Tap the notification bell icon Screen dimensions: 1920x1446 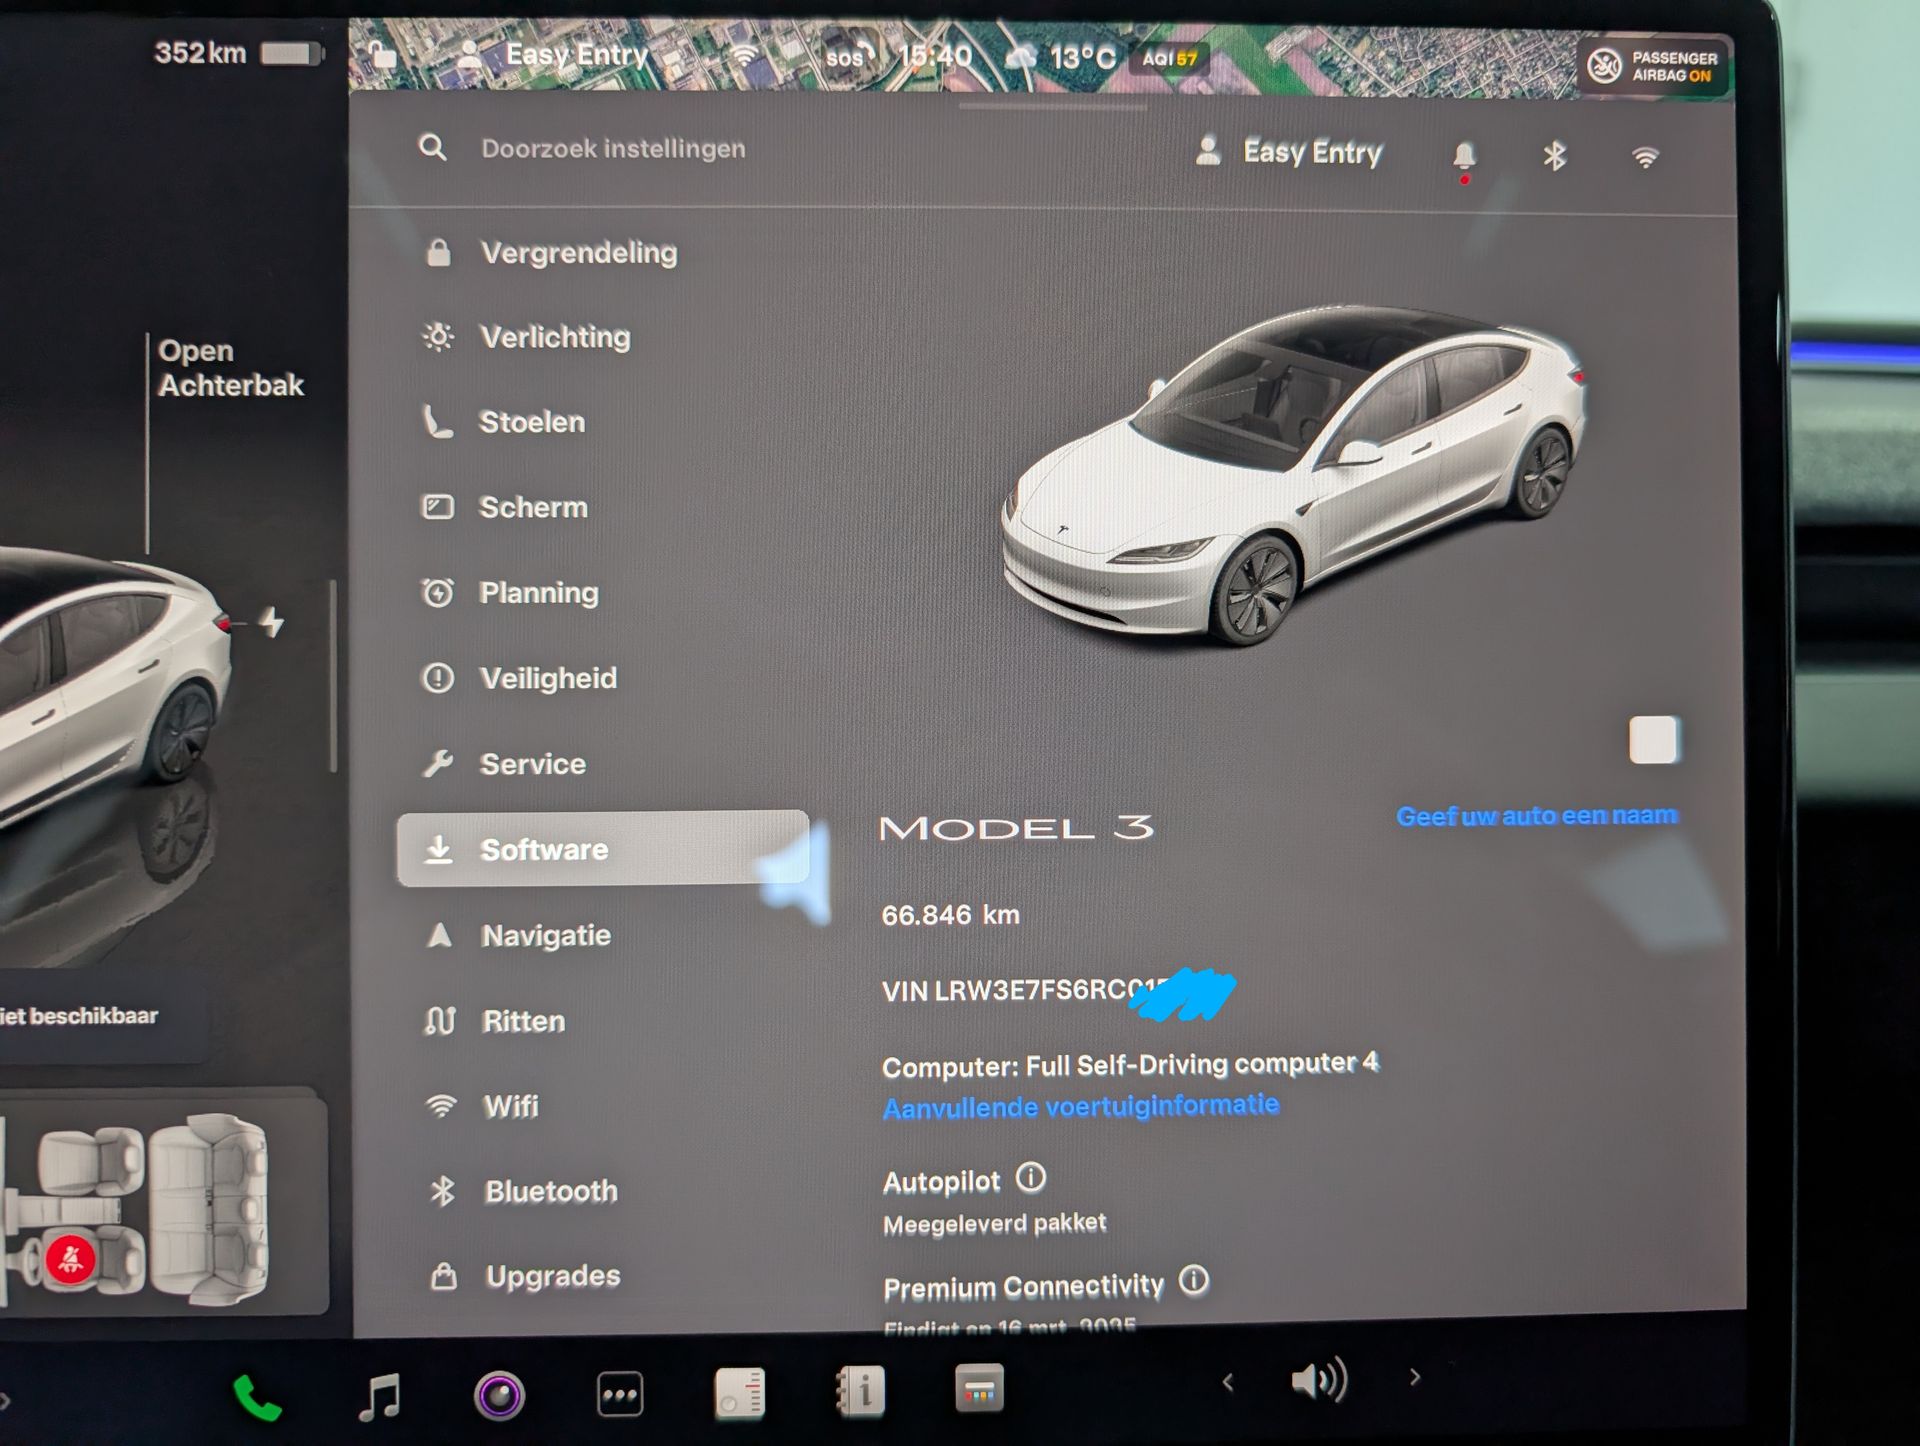[x=1463, y=156]
